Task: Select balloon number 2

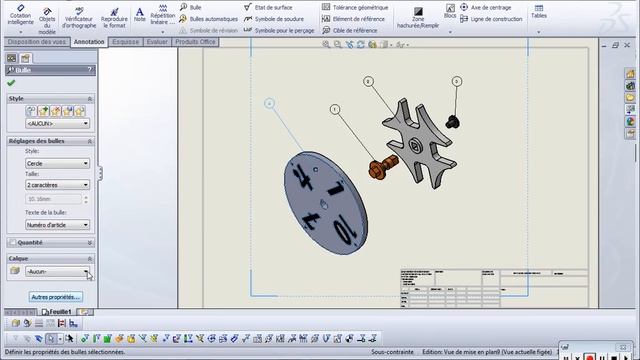Action: coord(368,82)
